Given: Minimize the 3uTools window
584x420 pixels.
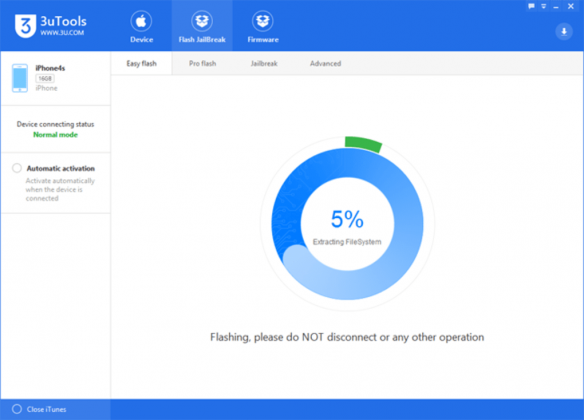Looking at the screenshot, I should point(556,7).
